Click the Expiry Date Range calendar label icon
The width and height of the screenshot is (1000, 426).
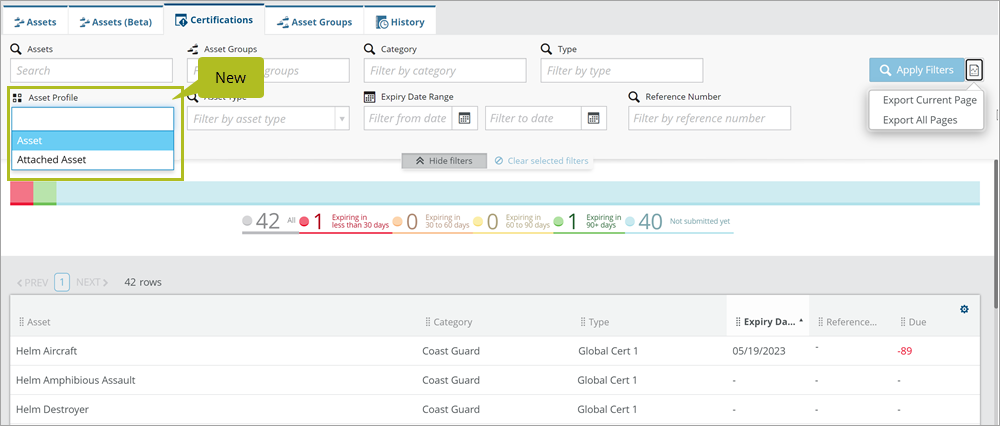pyautogui.click(x=369, y=97)
